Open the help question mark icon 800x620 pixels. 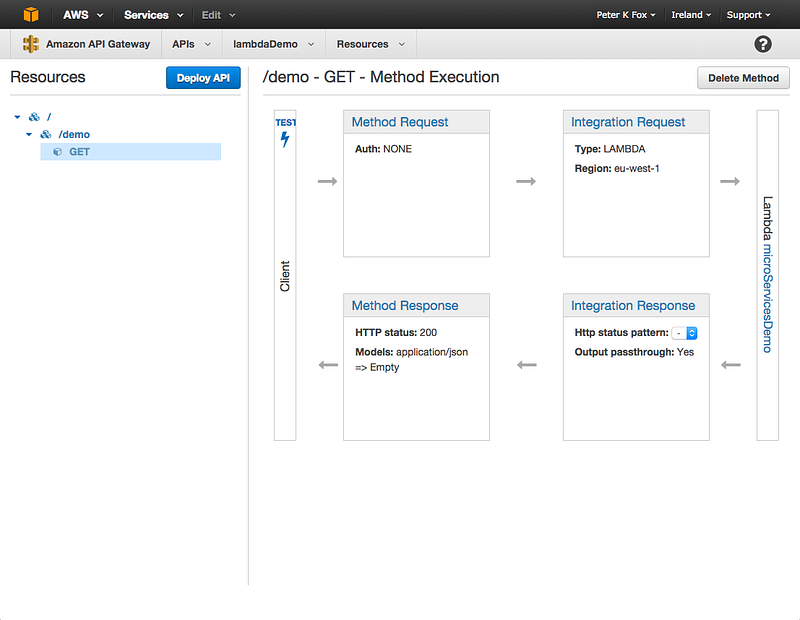763,44
